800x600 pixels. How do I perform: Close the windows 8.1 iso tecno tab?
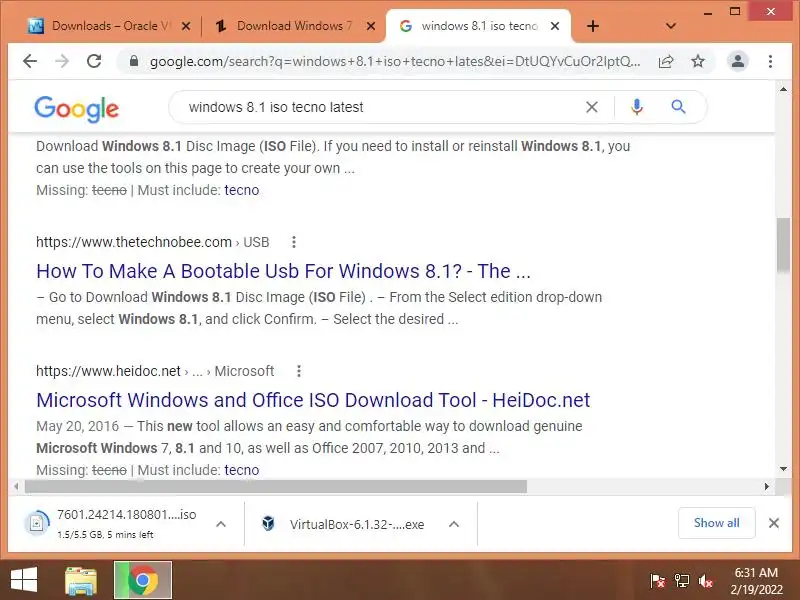click(555, 26)
